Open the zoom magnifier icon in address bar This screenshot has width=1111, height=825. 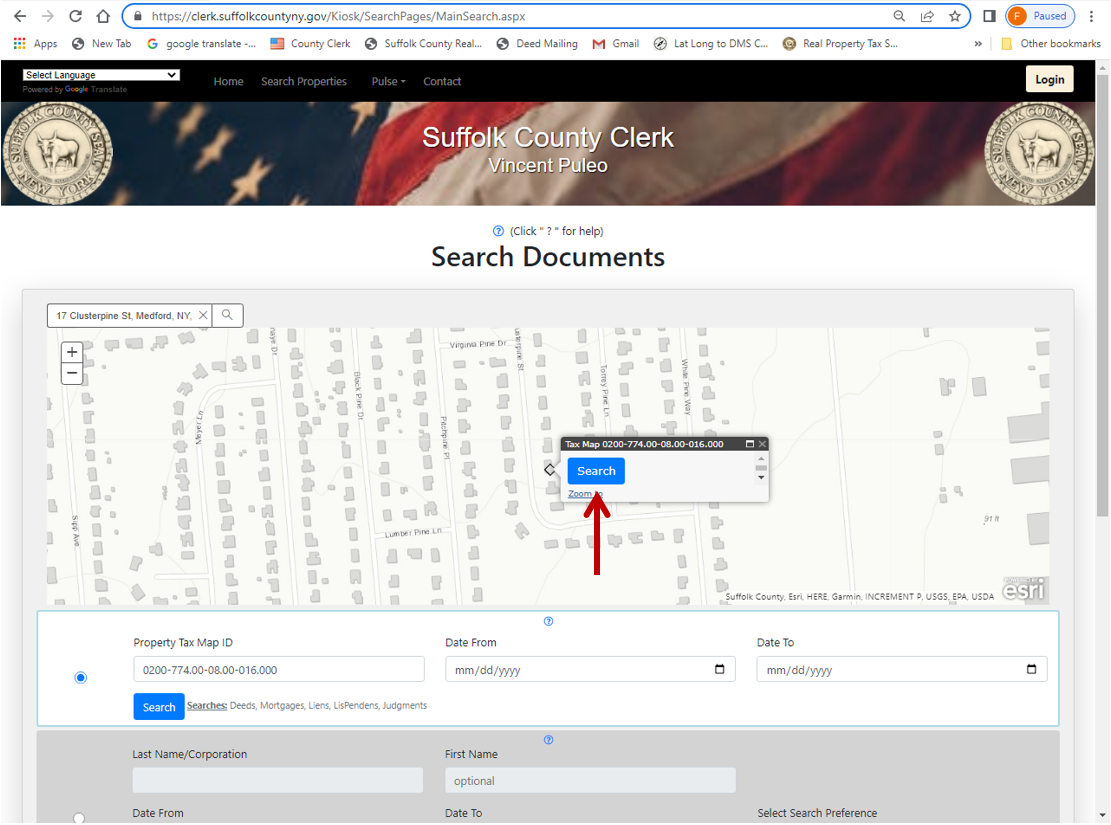click(x=898, y=16)
